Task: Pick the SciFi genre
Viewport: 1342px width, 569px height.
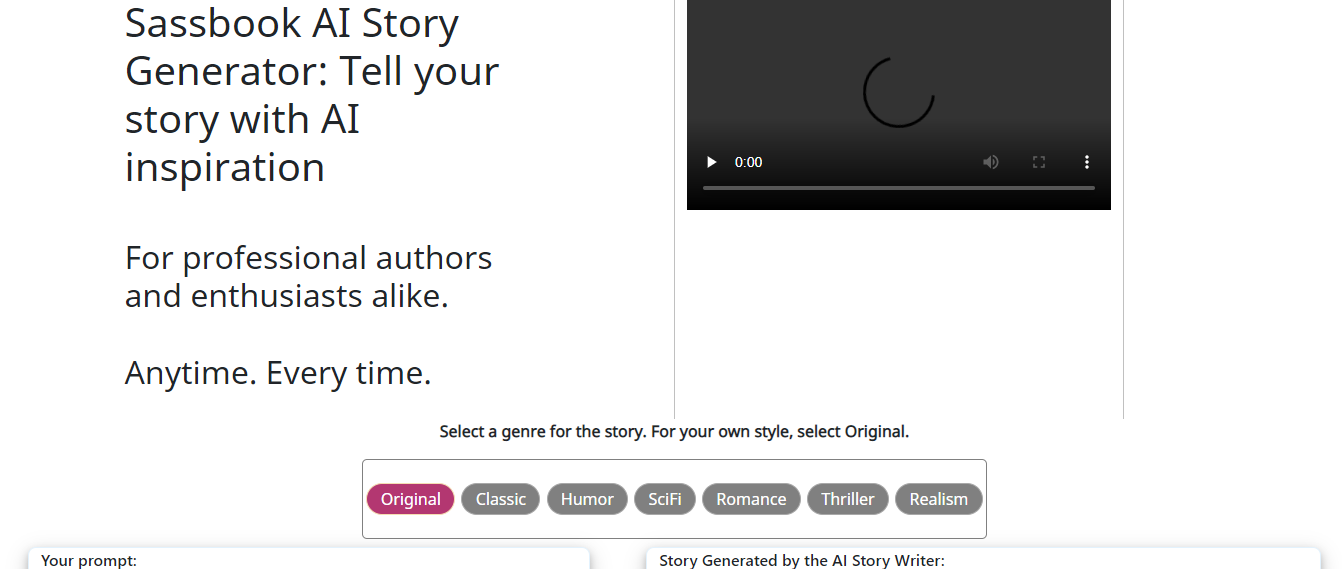Action: tap(665, 499)
